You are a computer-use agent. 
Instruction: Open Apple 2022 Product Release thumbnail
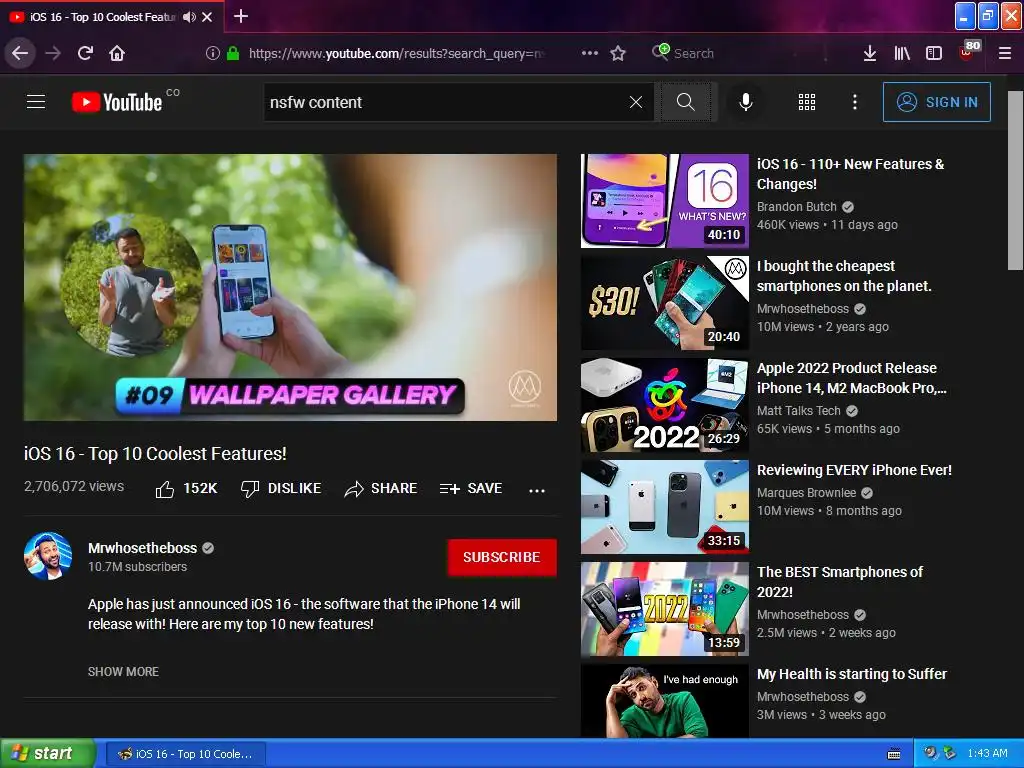665,405
